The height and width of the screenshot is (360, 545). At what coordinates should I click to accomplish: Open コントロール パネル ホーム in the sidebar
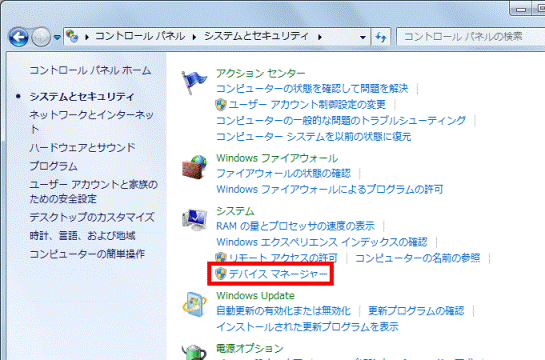tap(90, 70)
